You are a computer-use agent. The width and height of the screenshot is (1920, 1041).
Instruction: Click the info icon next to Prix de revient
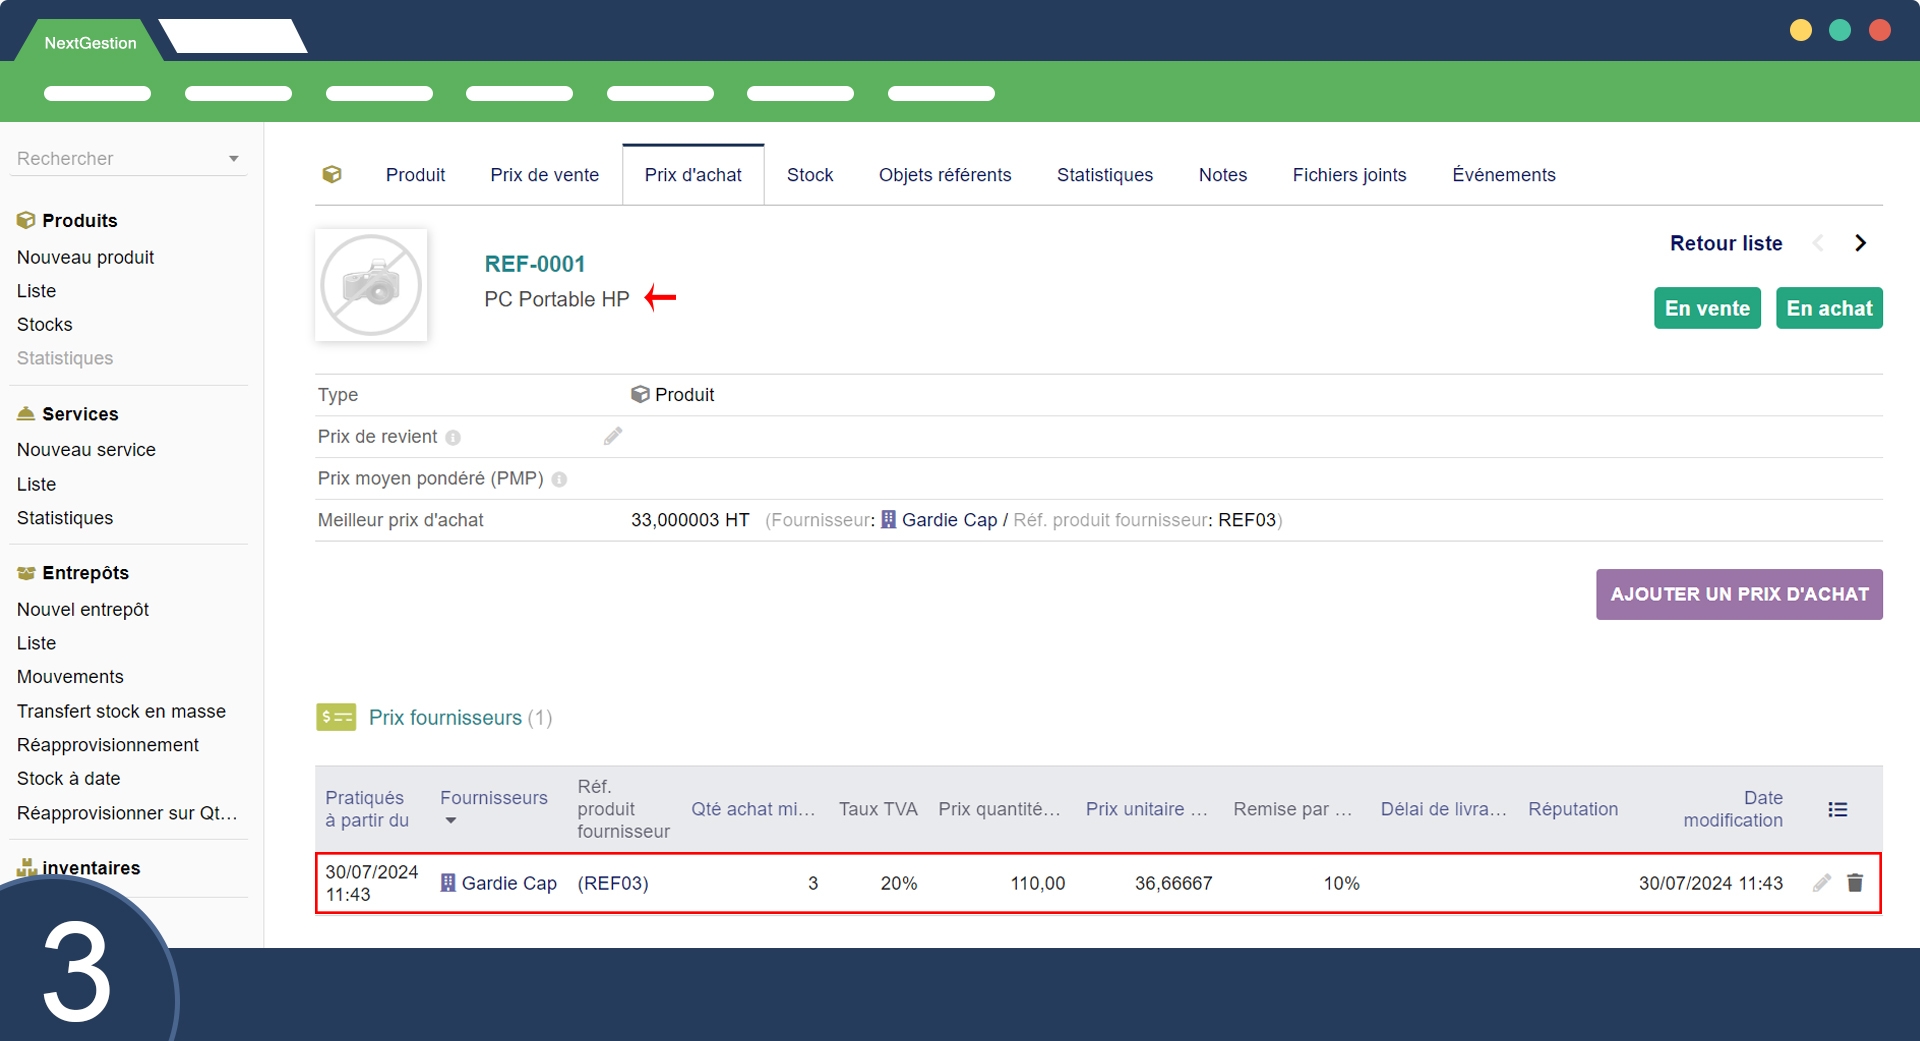(453, 438)
